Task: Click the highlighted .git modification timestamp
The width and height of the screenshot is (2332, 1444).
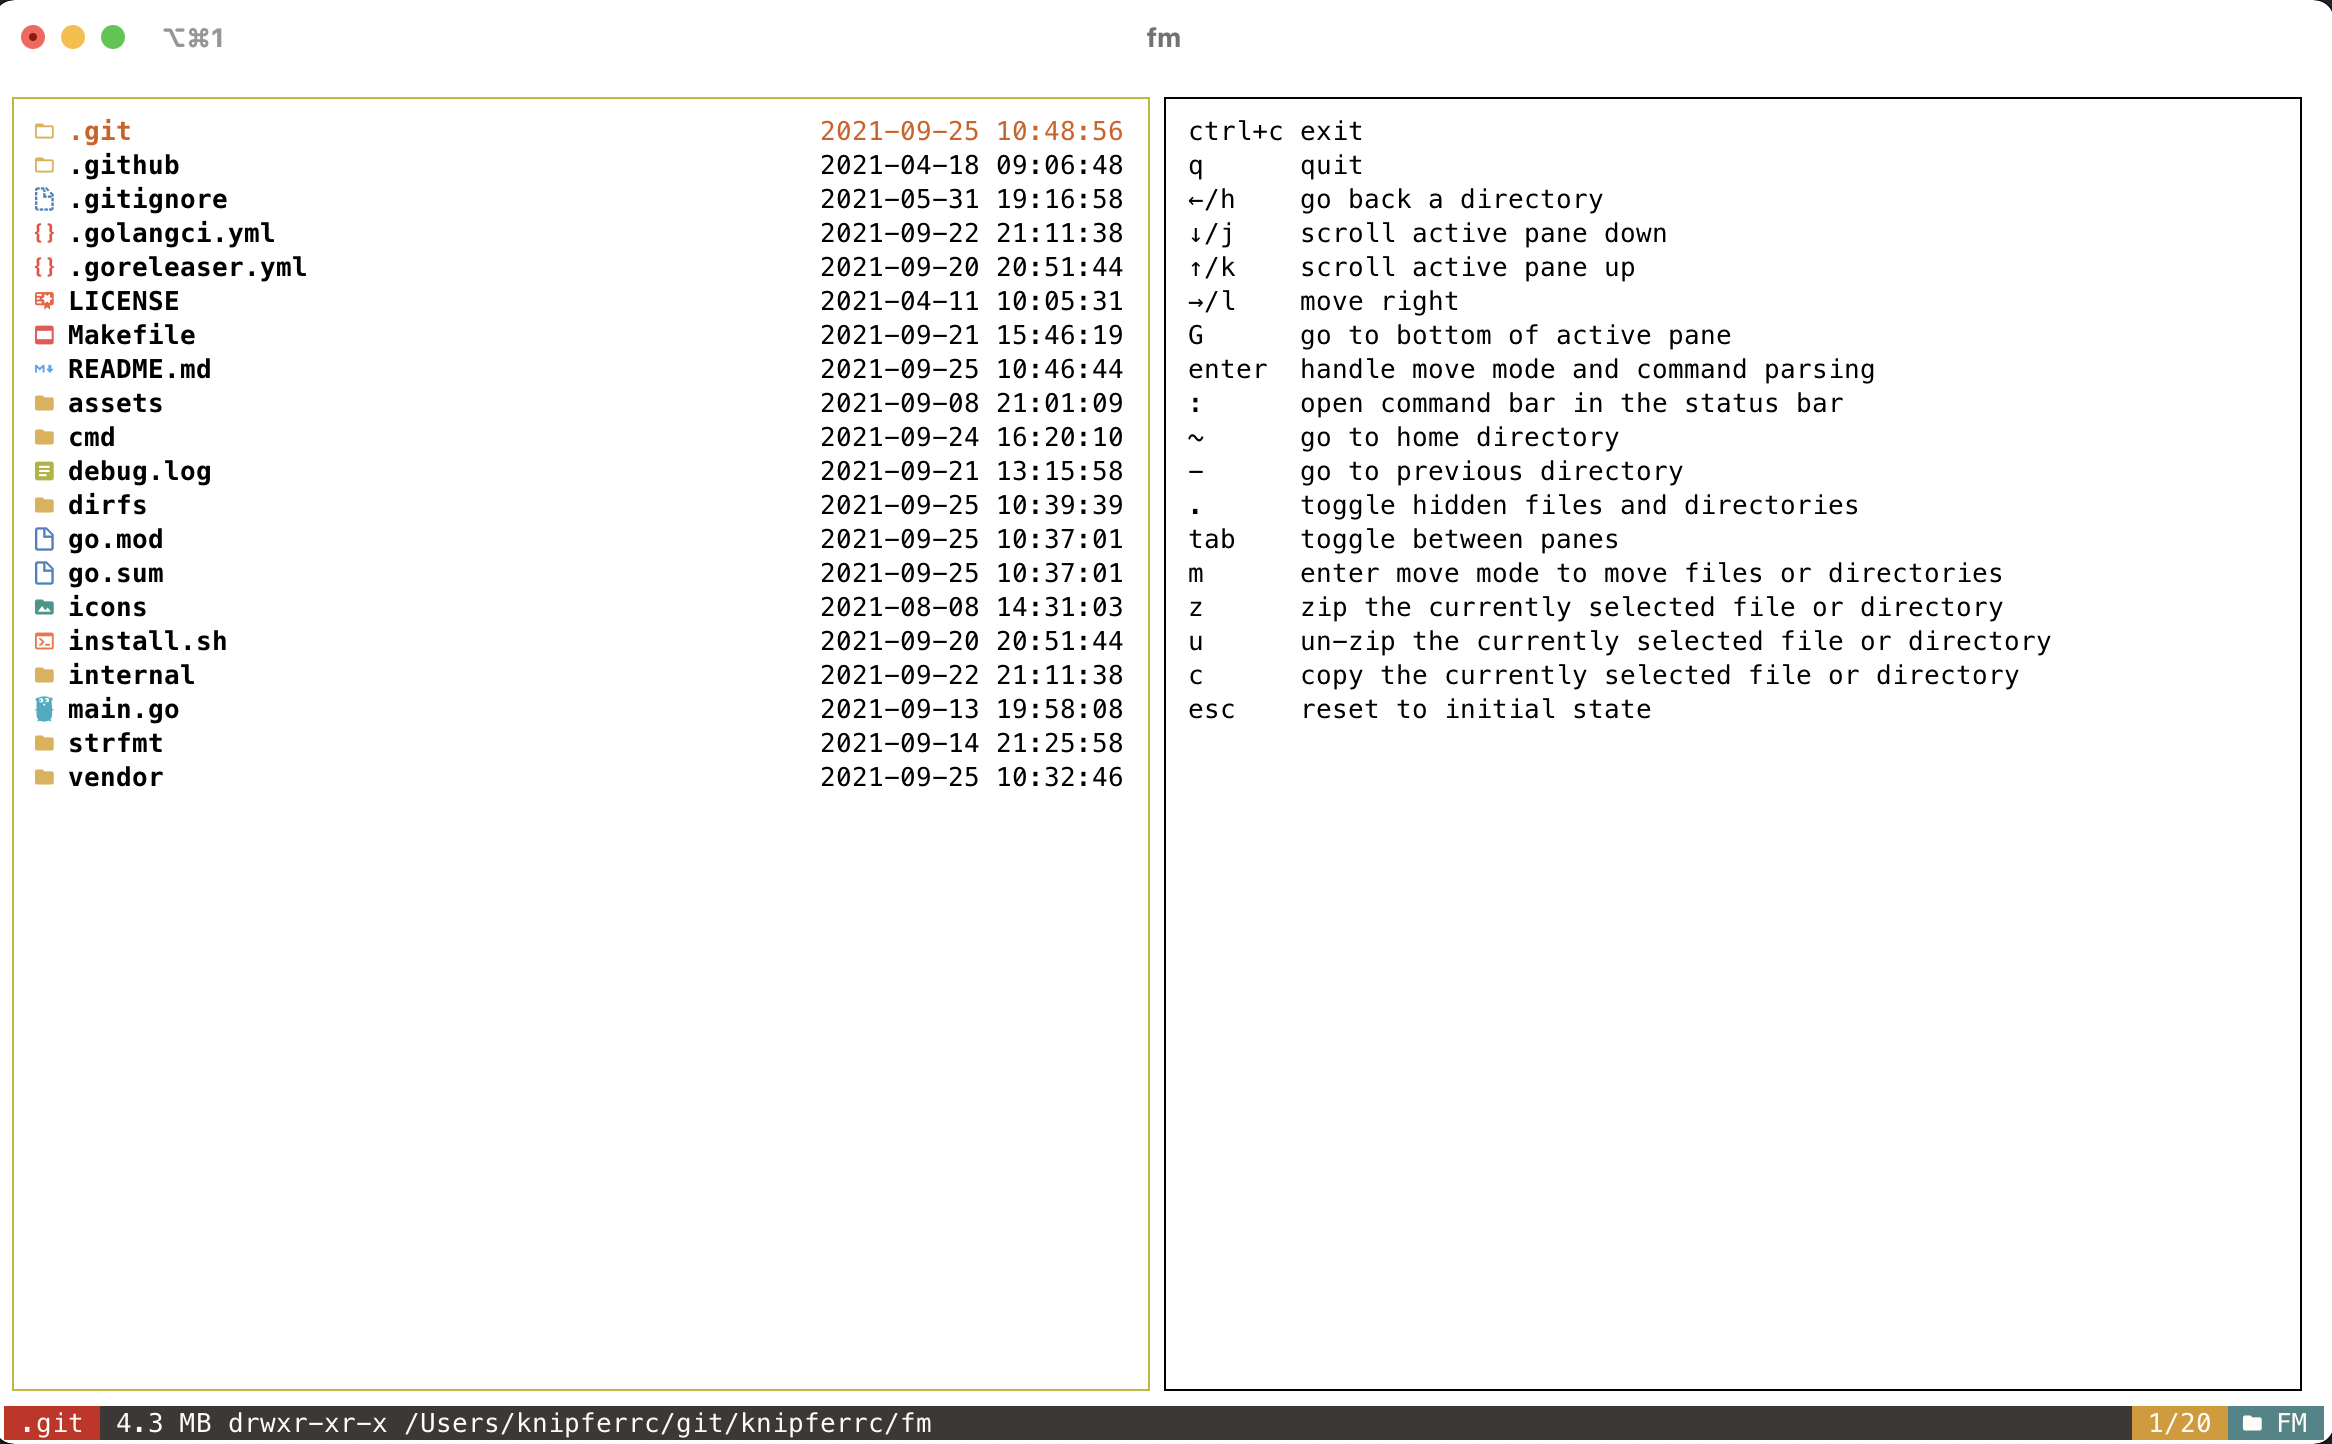Action: 971,131
